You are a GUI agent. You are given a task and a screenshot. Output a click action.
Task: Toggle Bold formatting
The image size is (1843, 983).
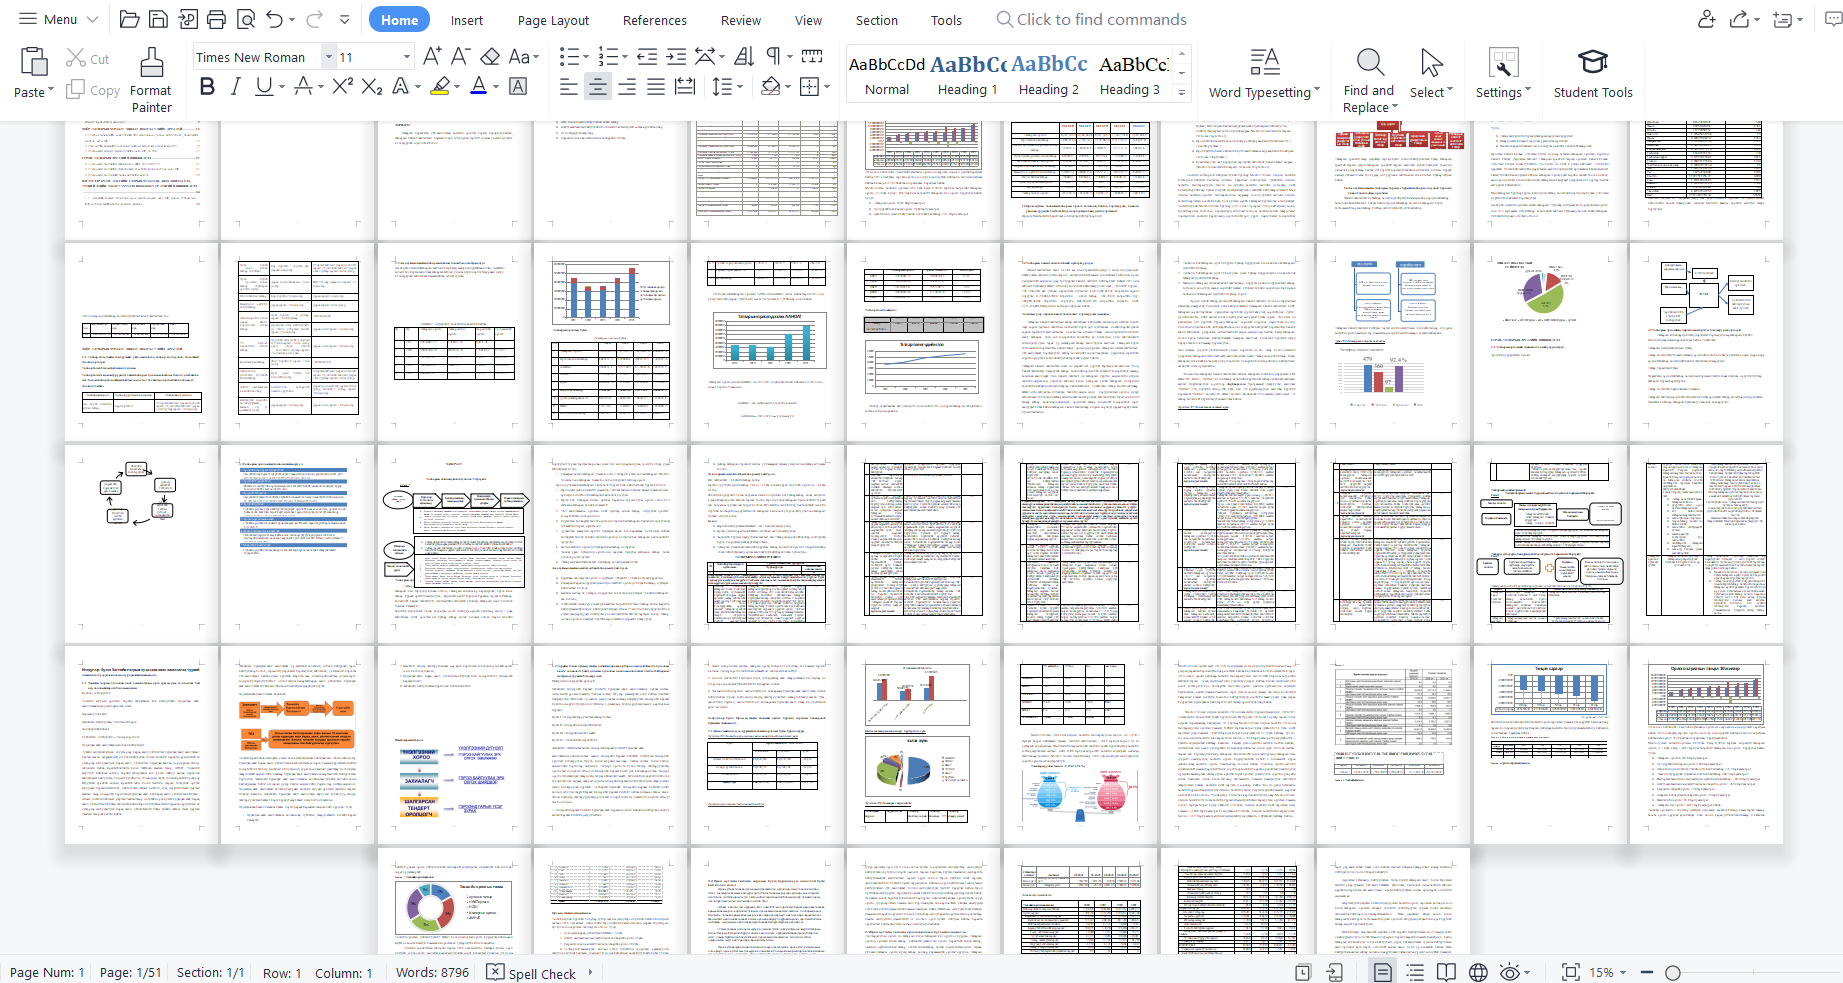coord(207,87)
